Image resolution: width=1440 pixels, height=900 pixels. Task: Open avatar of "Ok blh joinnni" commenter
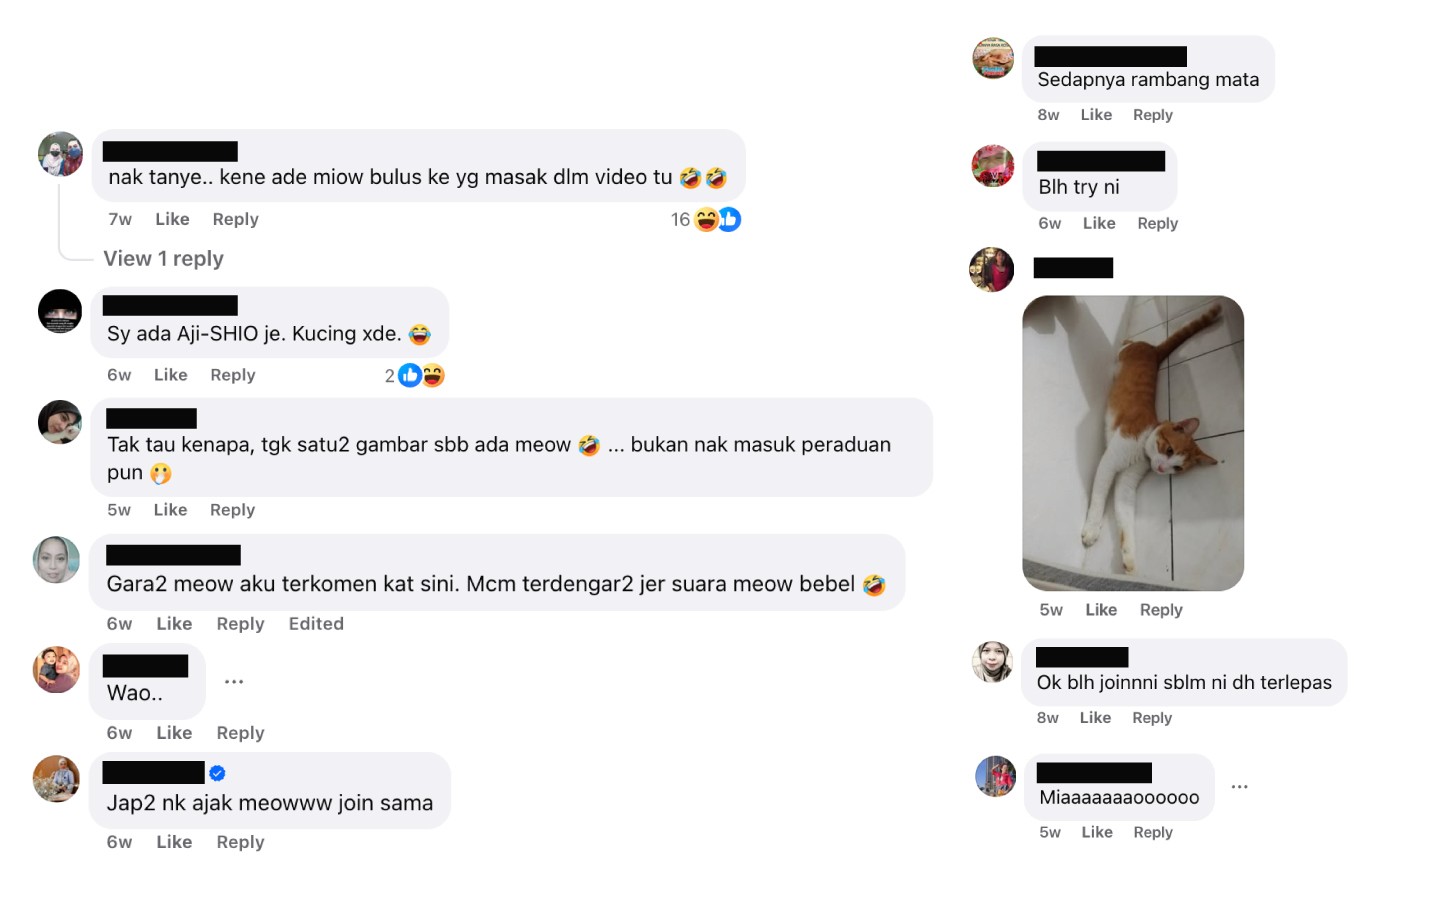pyautogui.click(x=993, y=662)
